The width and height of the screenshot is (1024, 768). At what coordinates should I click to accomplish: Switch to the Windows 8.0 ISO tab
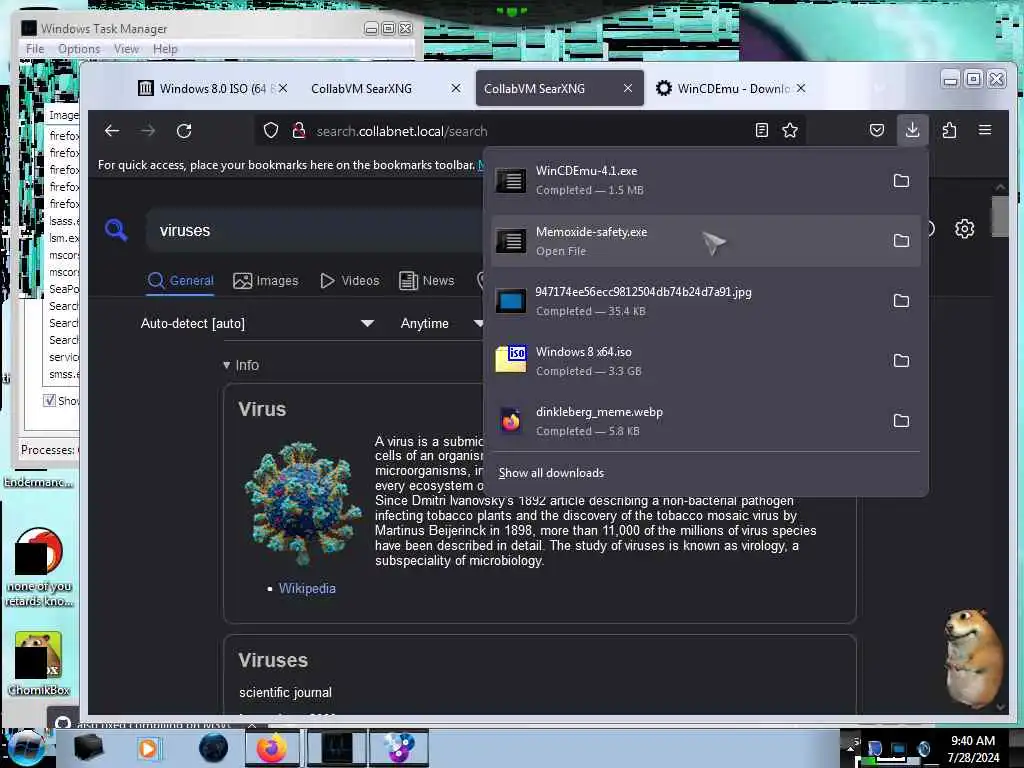point(213,88)
